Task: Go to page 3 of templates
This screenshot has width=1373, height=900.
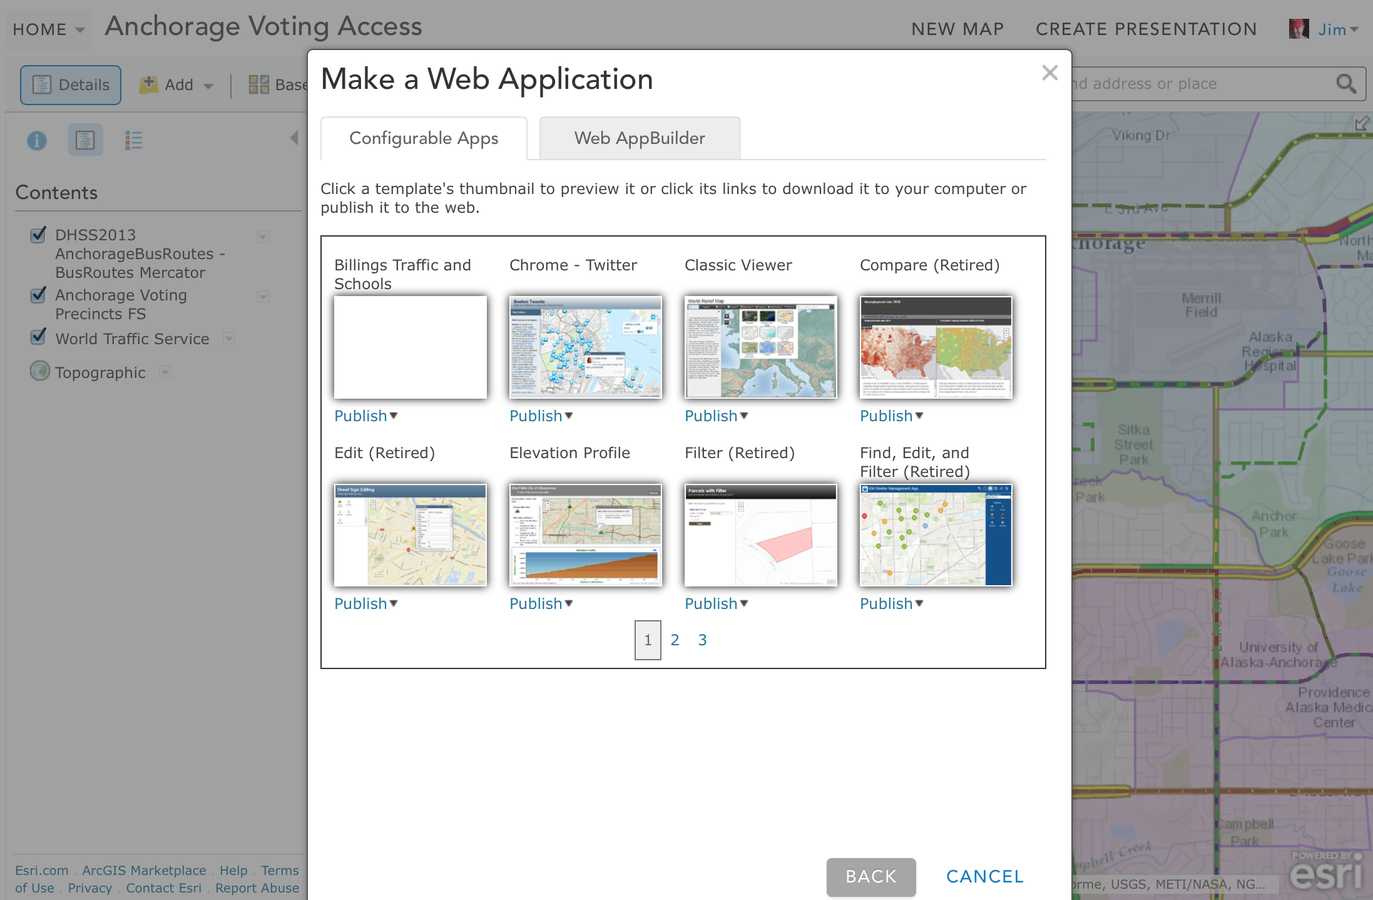Action: tap(702, 640)
